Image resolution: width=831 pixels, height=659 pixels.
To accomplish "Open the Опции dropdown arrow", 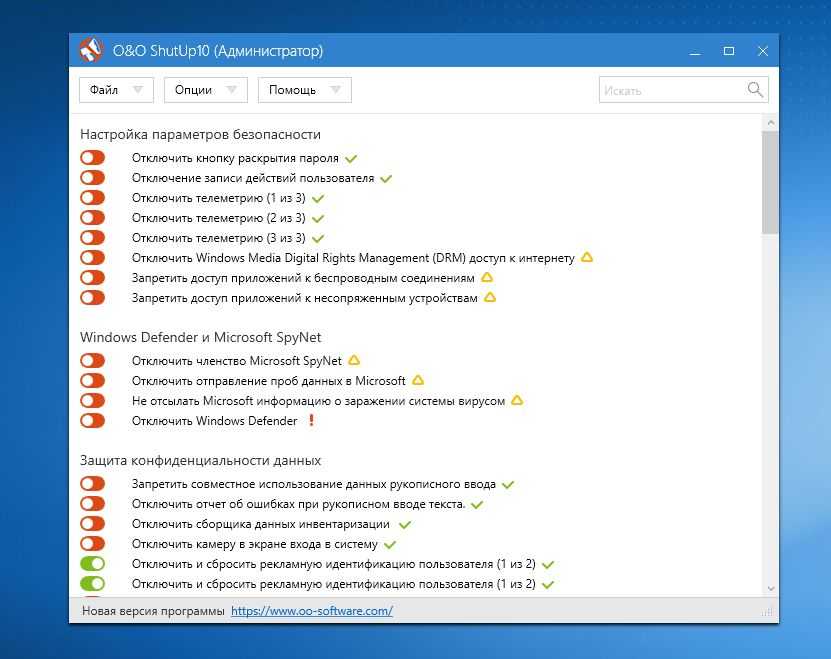I will pyautogui.click(x=232, y=90).
